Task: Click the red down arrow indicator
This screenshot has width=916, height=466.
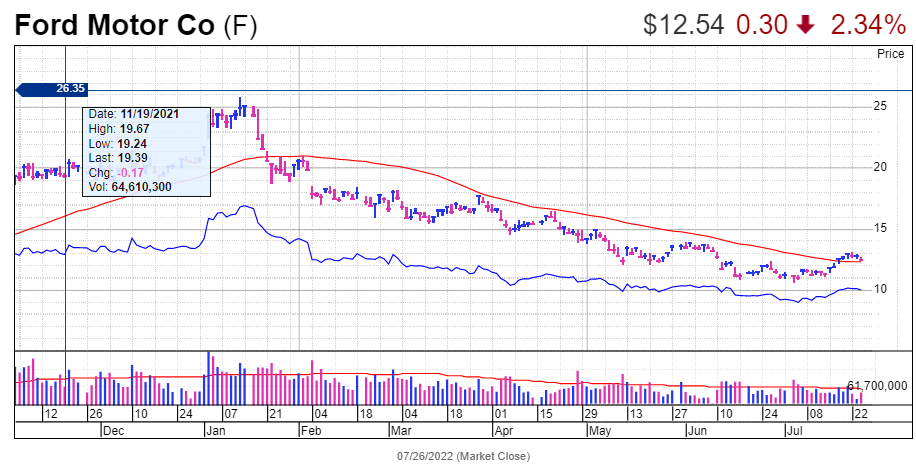Action: (804, 25)
